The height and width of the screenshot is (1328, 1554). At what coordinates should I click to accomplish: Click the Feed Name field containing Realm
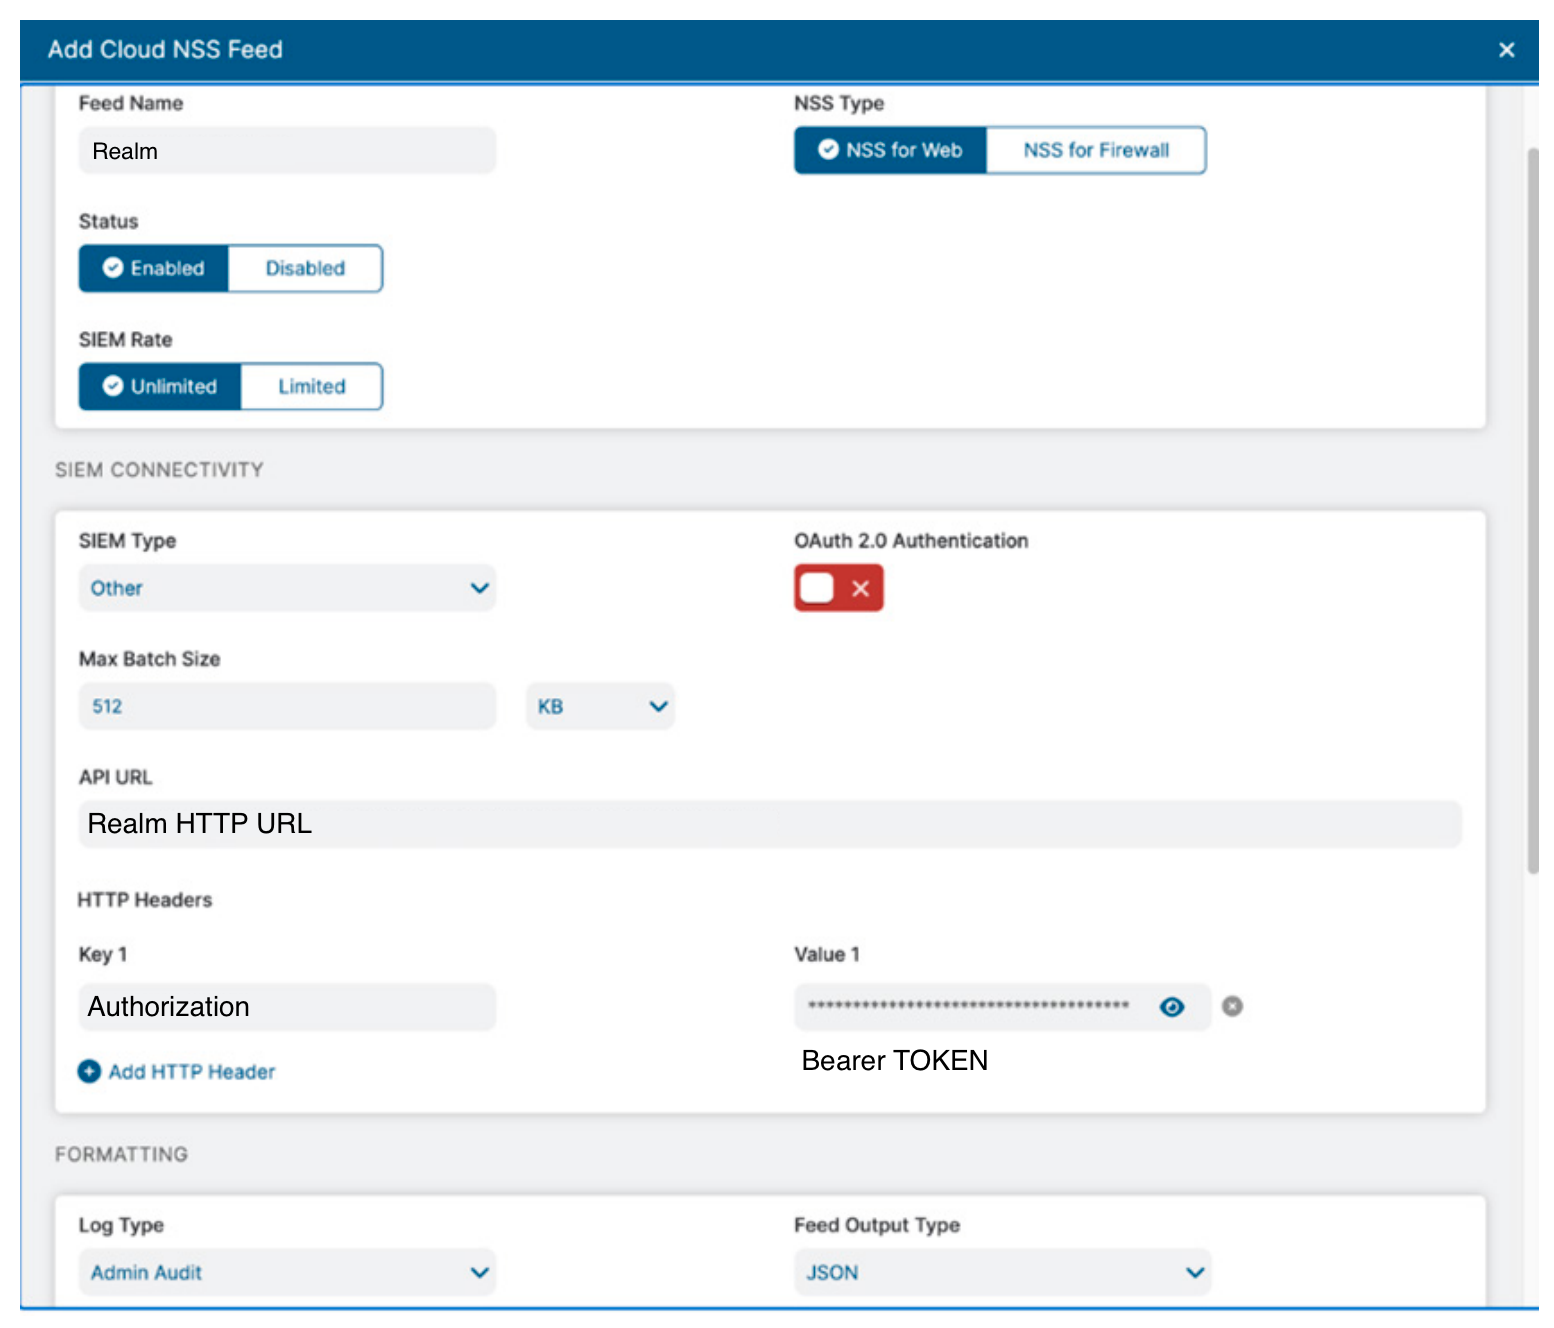point(287,150)
